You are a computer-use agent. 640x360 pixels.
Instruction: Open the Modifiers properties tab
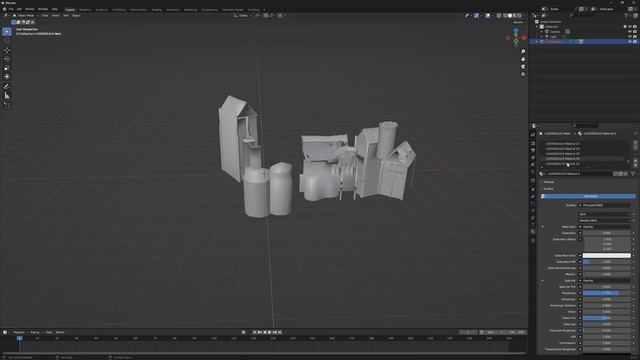[533, 197]
